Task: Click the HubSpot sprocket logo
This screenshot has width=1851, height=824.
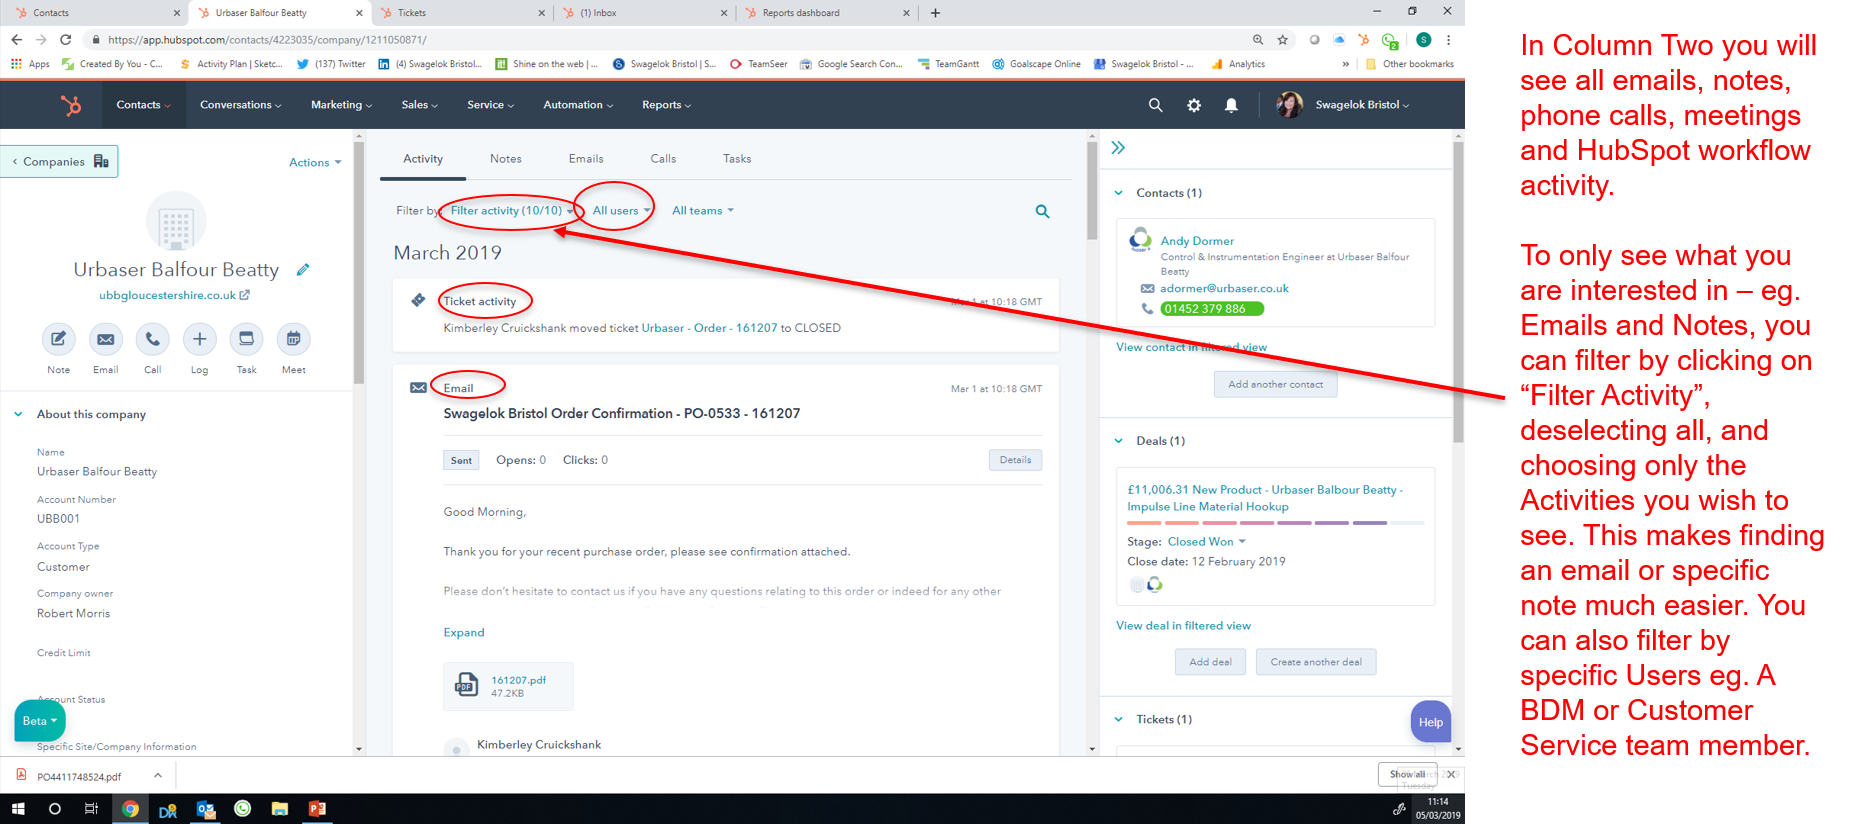Action: click(71, 105)
